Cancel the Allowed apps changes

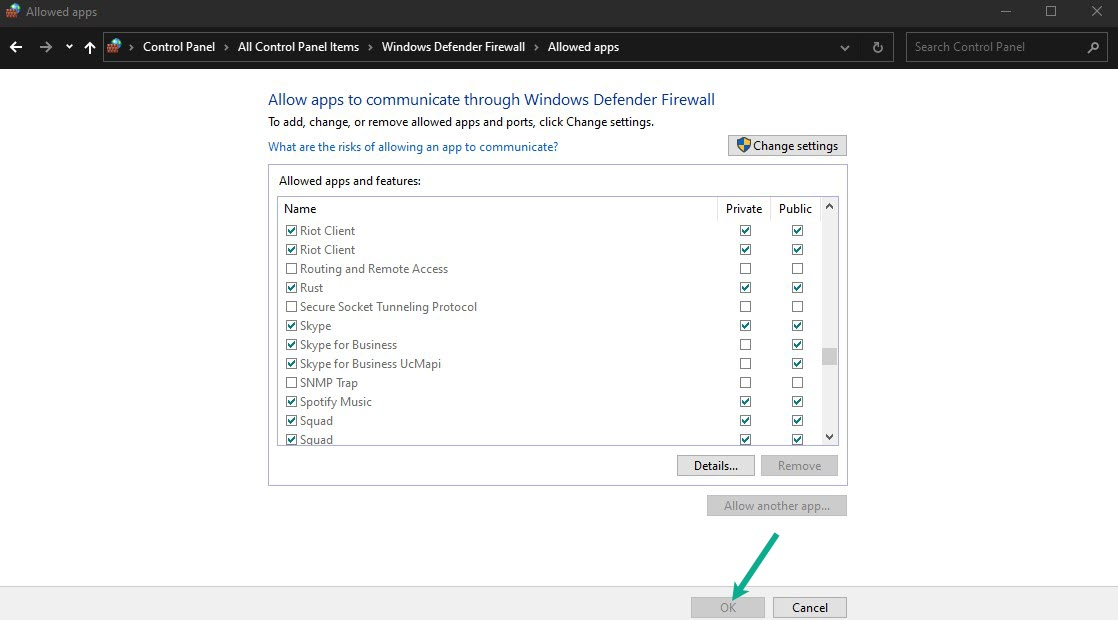810,607
